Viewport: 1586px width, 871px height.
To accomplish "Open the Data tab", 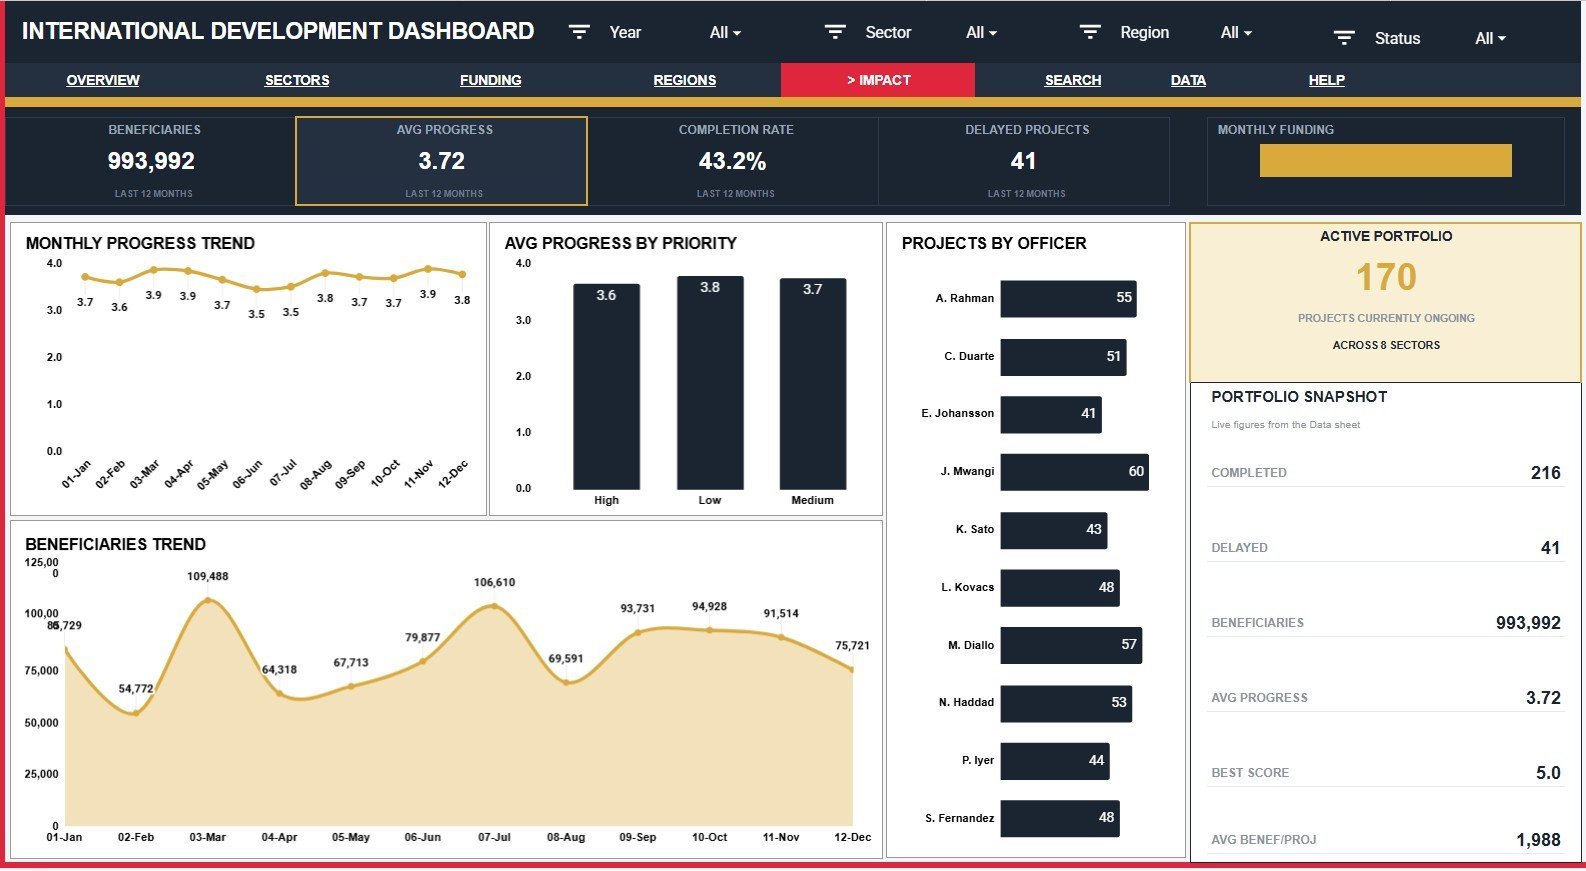I will (1188, 80).
